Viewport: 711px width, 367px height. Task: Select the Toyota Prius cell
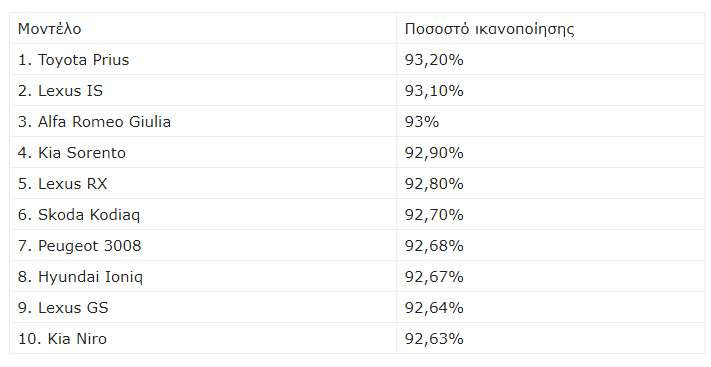click(203, 59)
